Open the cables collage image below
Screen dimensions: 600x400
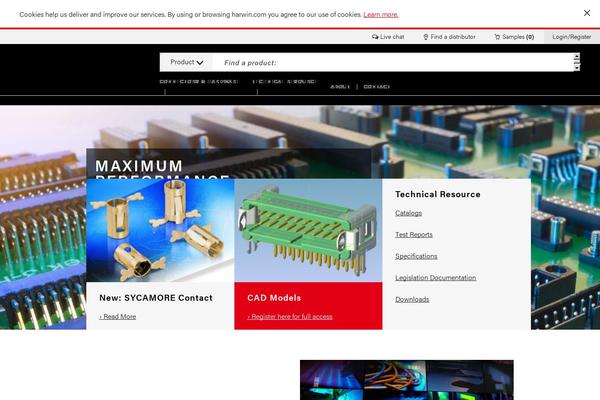tap(407, 380)
